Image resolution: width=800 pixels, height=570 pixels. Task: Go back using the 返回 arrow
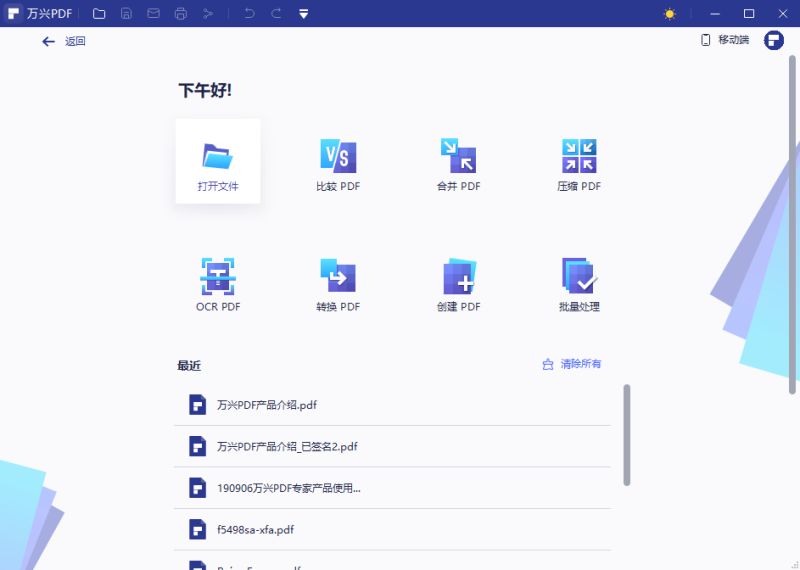(64, 41)
